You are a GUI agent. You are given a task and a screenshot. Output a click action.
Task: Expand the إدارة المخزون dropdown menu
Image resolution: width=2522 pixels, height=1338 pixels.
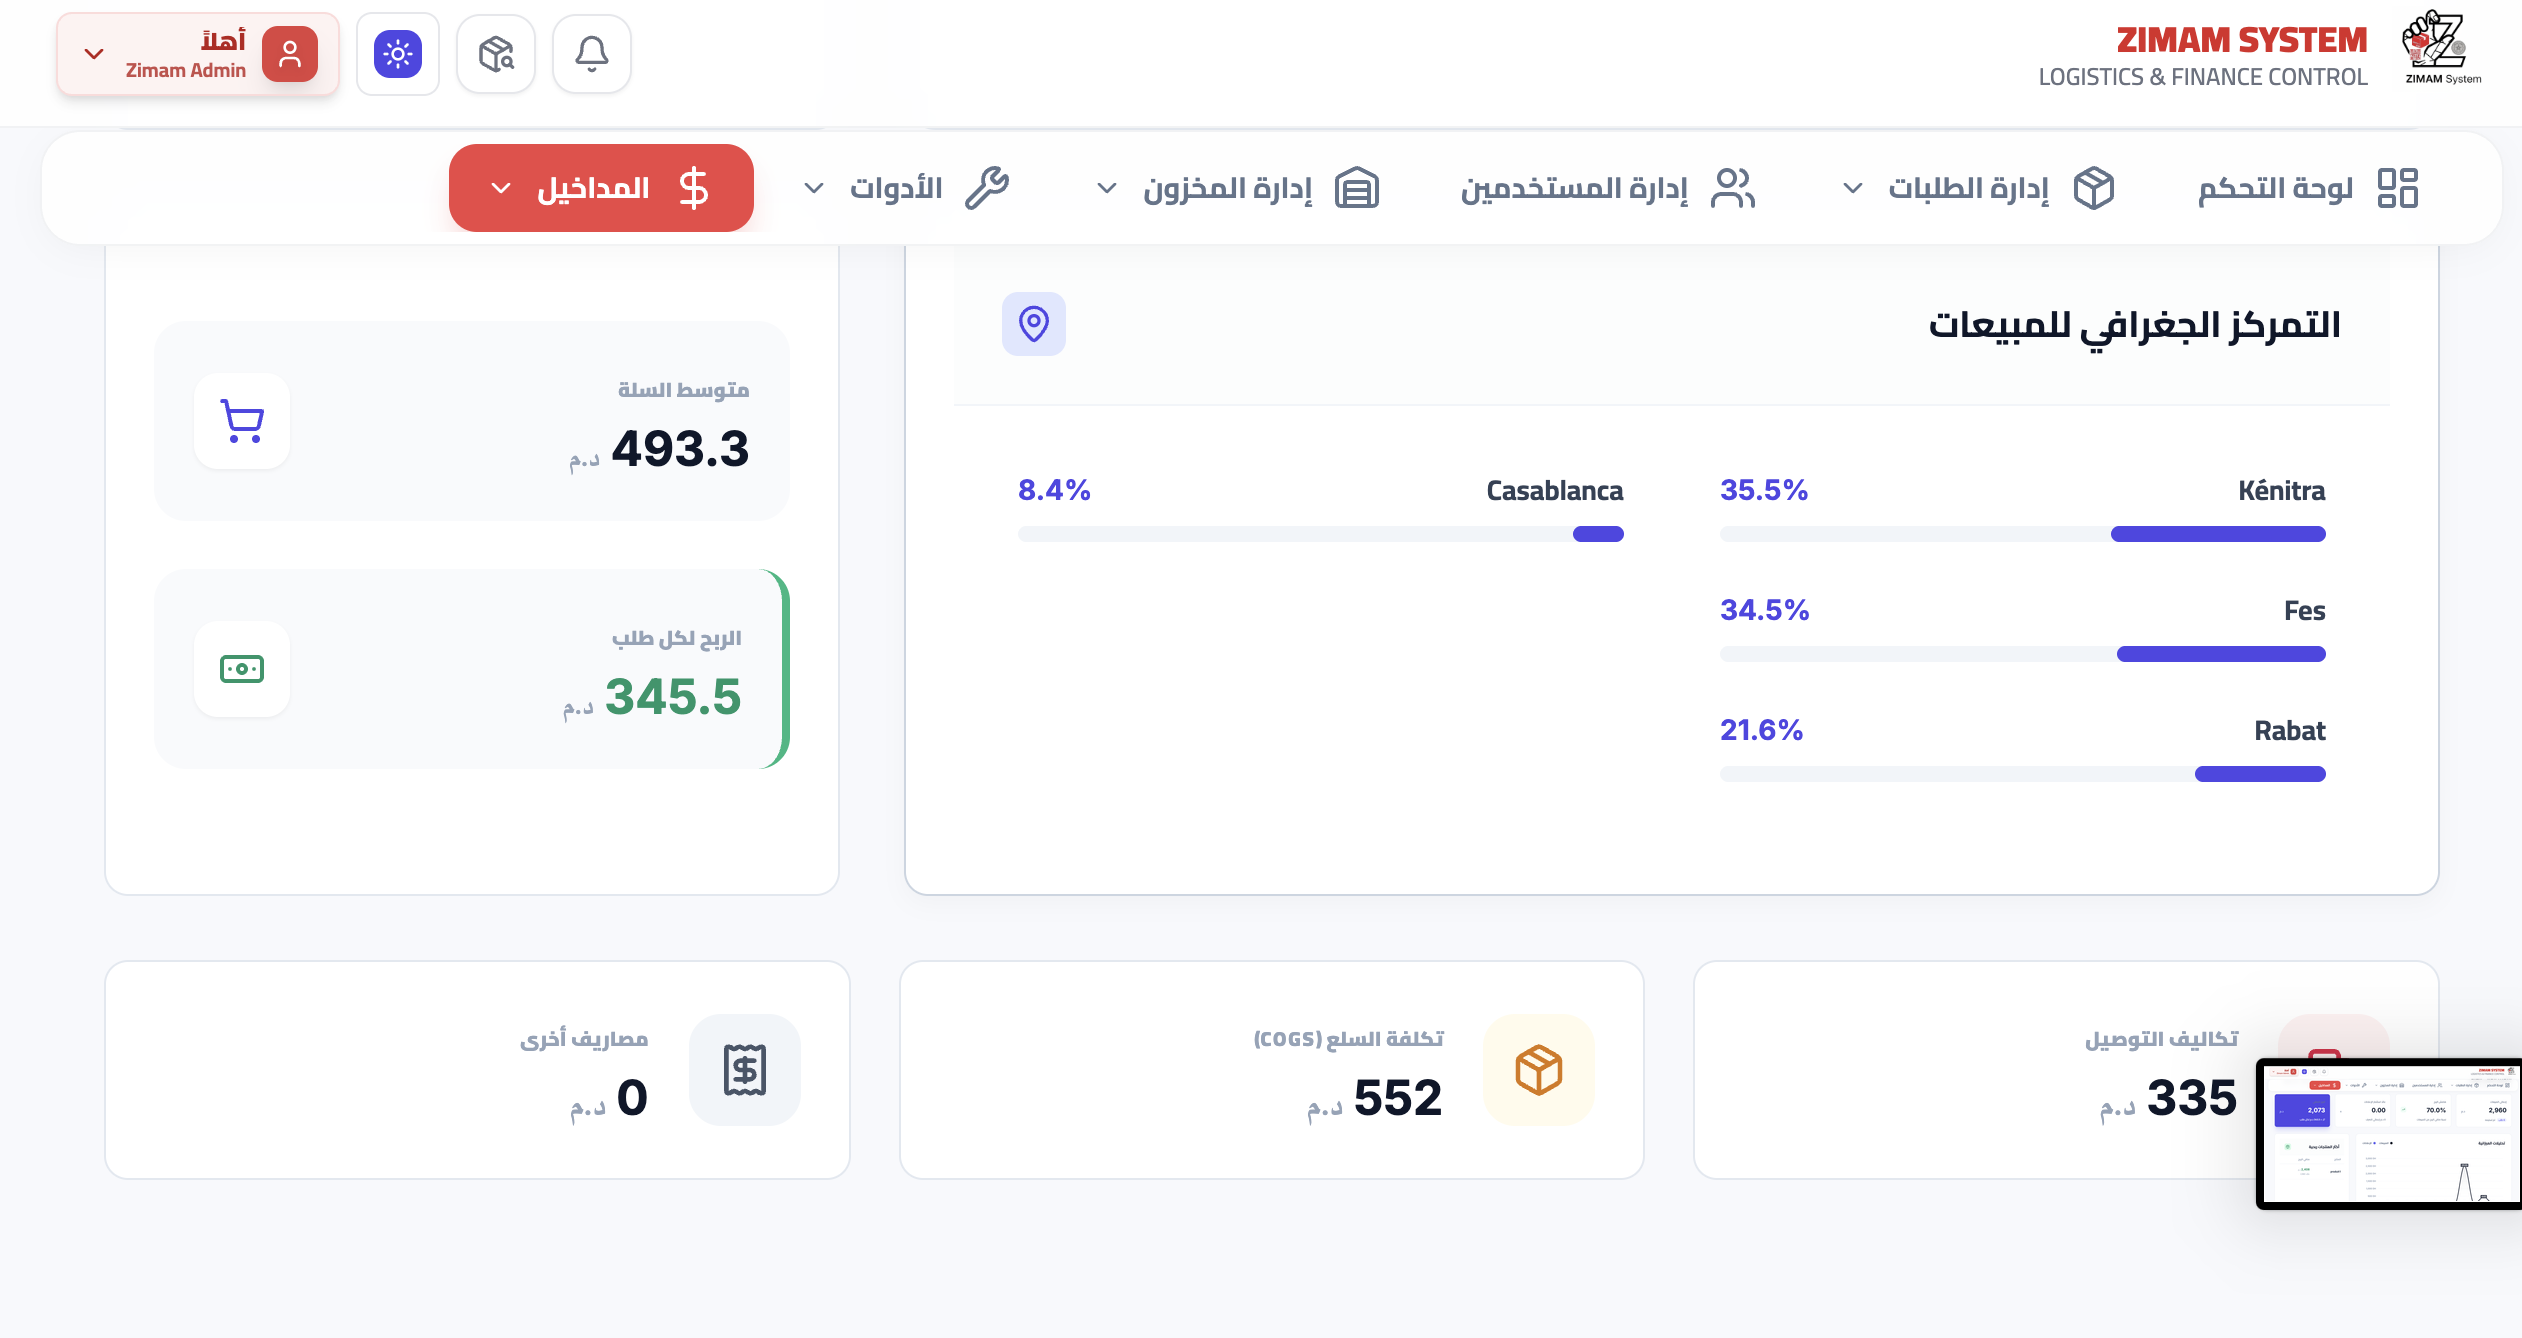point(1232,187)
